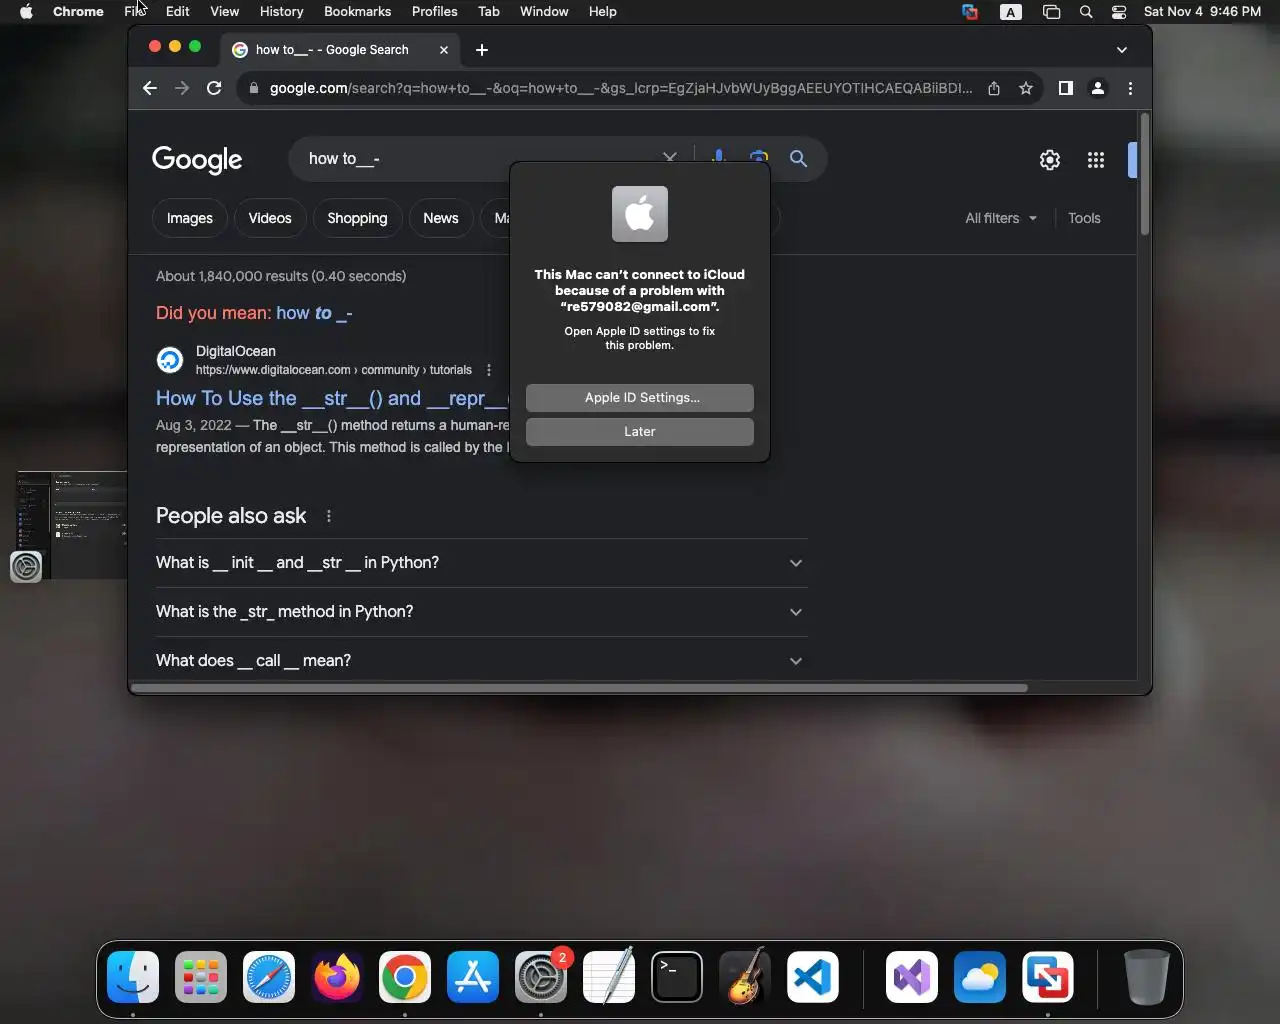Open the tab search chevron in Chrome
This screenshot has height=1024, width=1280.
coord(1122,50)
